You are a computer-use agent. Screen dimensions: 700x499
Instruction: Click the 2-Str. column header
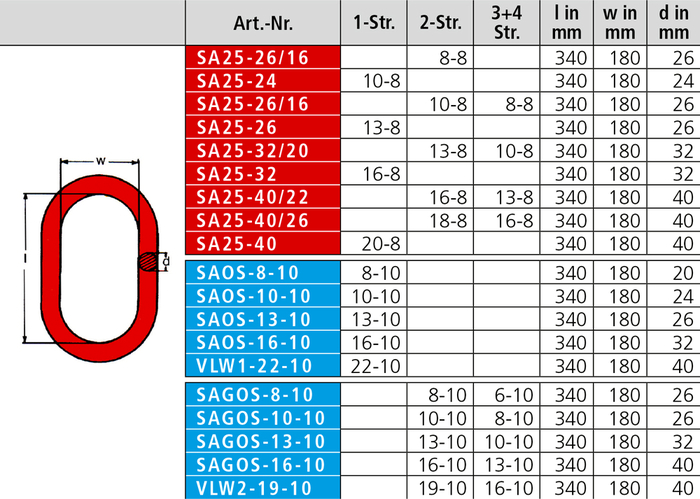442,23
